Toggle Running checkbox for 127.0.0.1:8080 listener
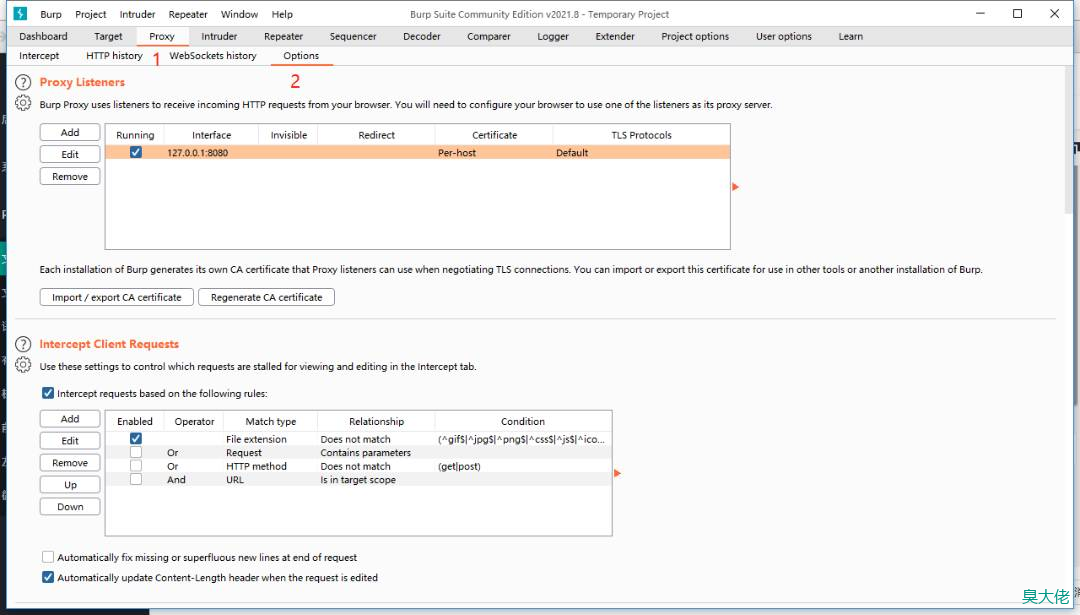 (136, 152)
